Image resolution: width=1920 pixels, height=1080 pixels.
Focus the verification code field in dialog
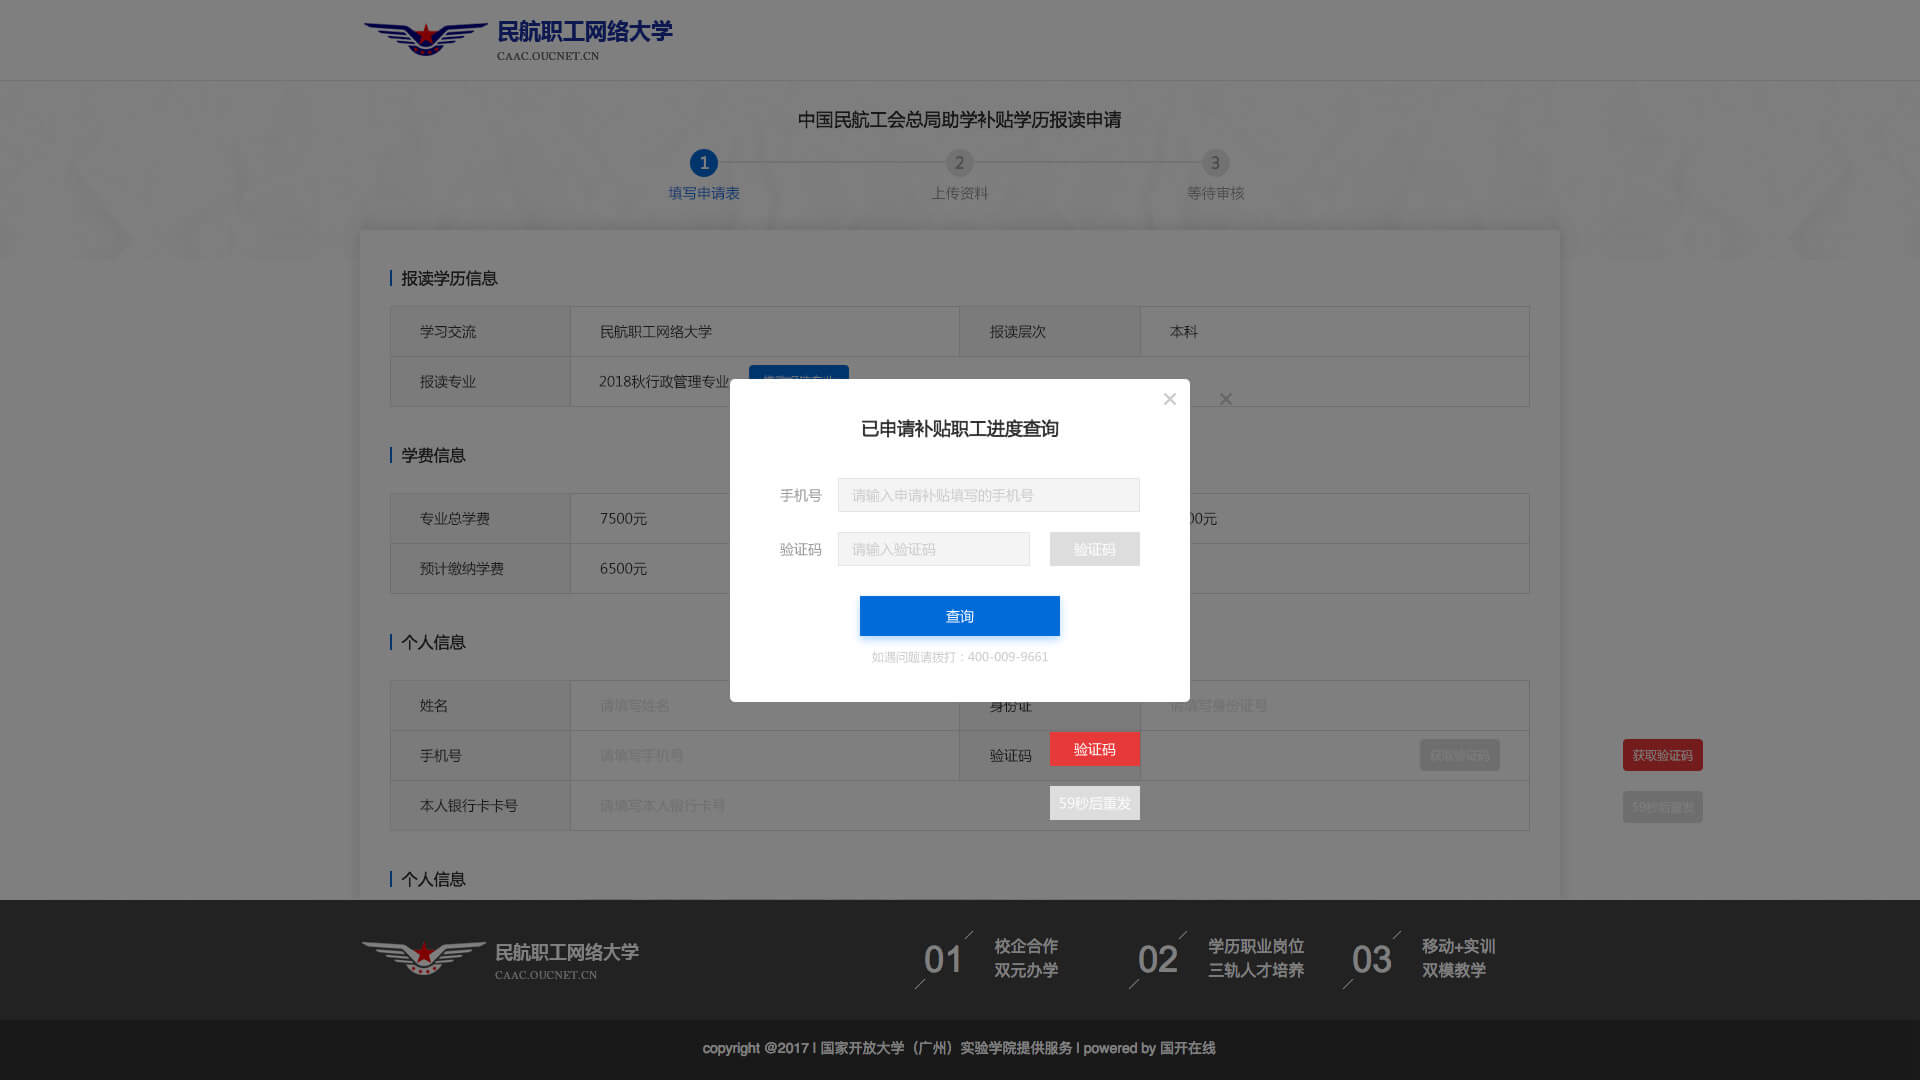933,549
